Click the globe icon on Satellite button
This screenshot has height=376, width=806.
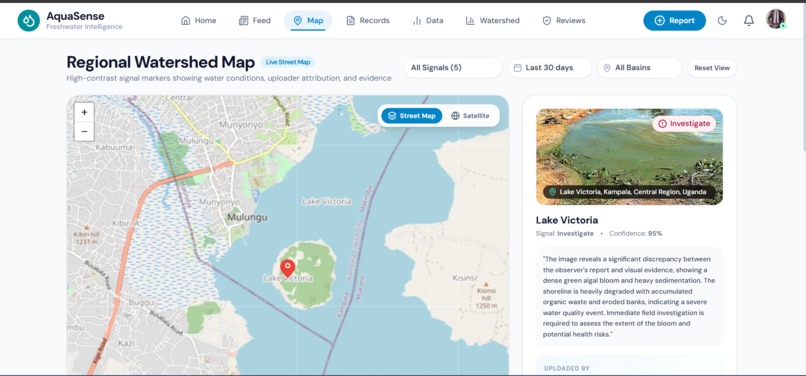455,116
